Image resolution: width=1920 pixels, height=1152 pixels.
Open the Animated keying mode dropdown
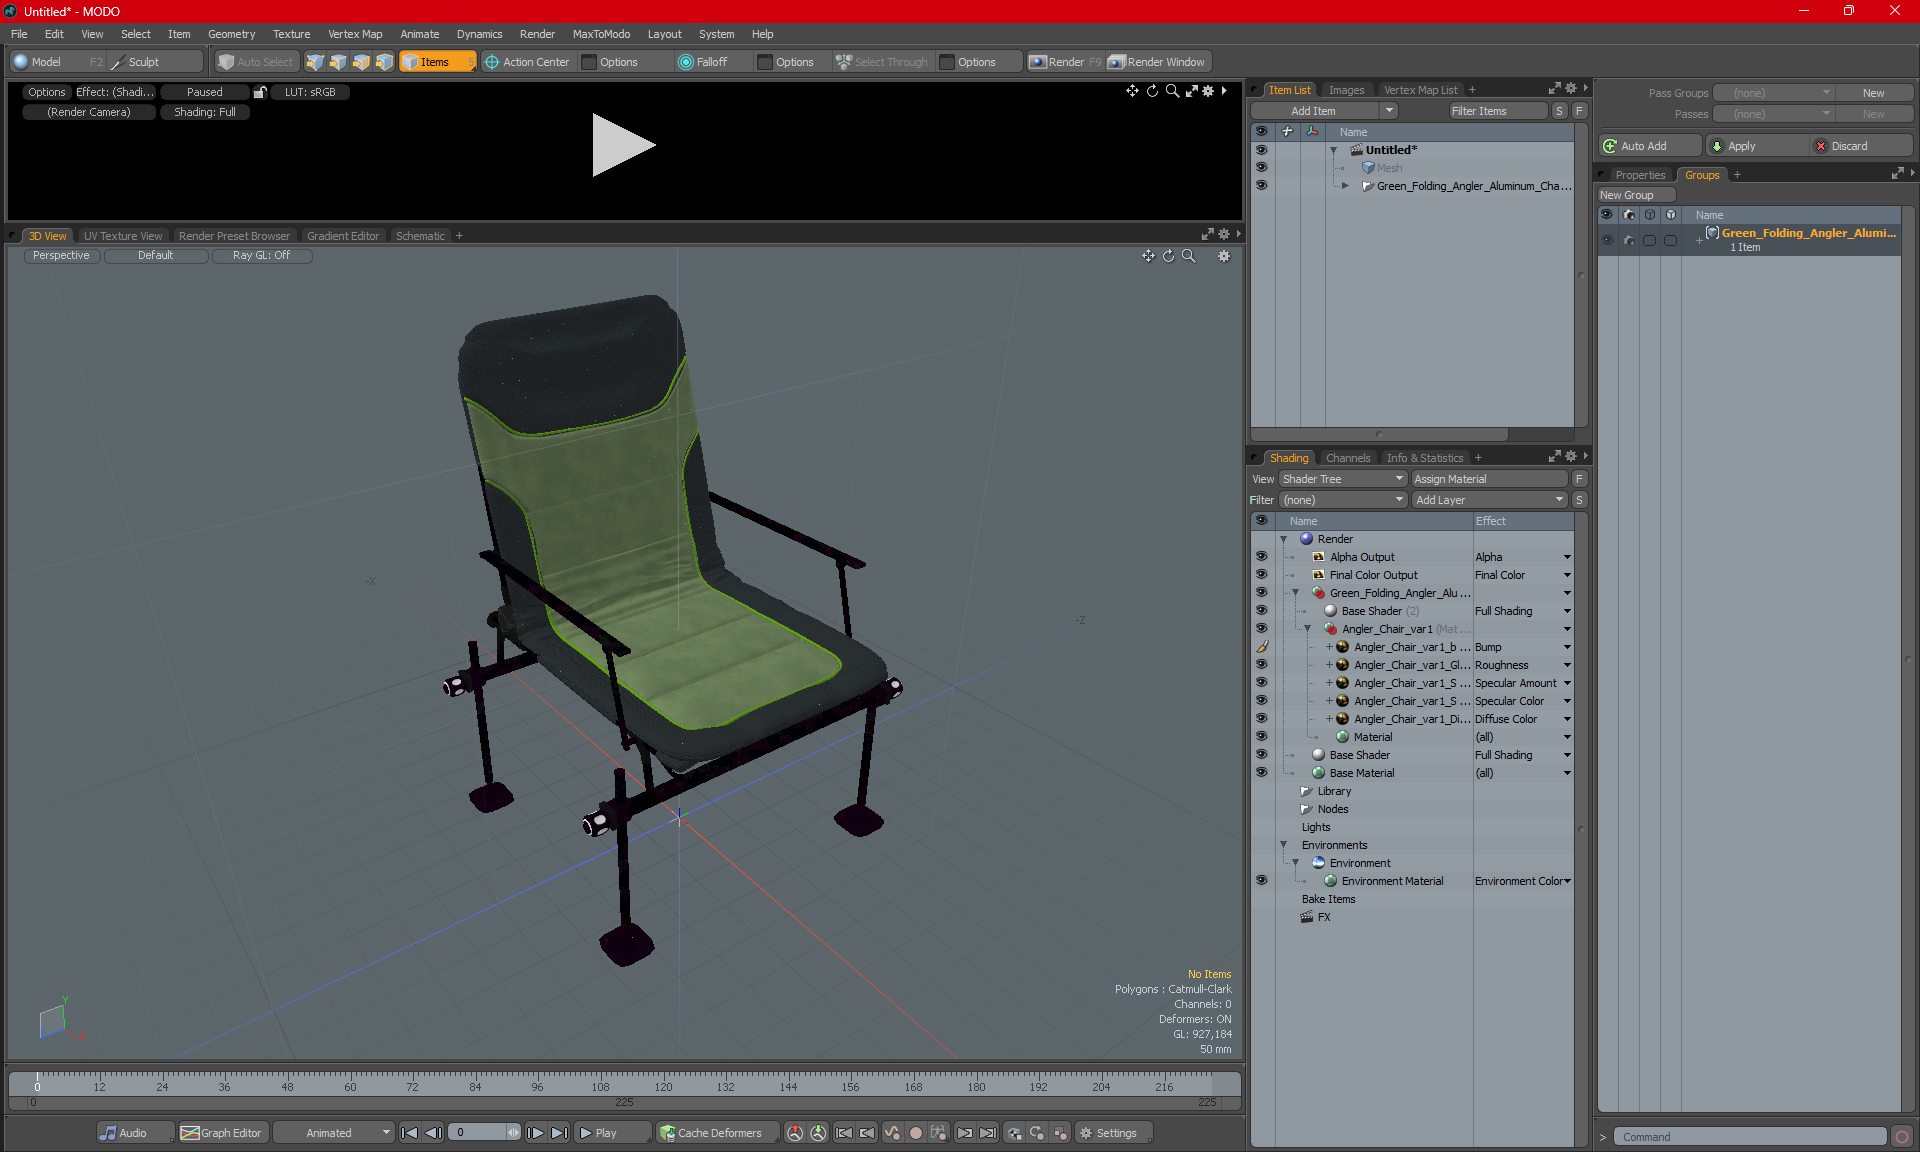point(334,1133)
